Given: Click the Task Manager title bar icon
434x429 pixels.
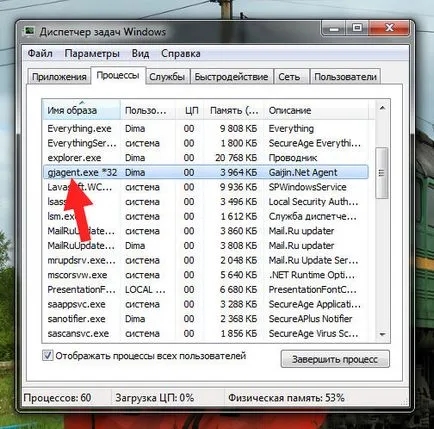Looking at the screenshot, I should (30, 32).
